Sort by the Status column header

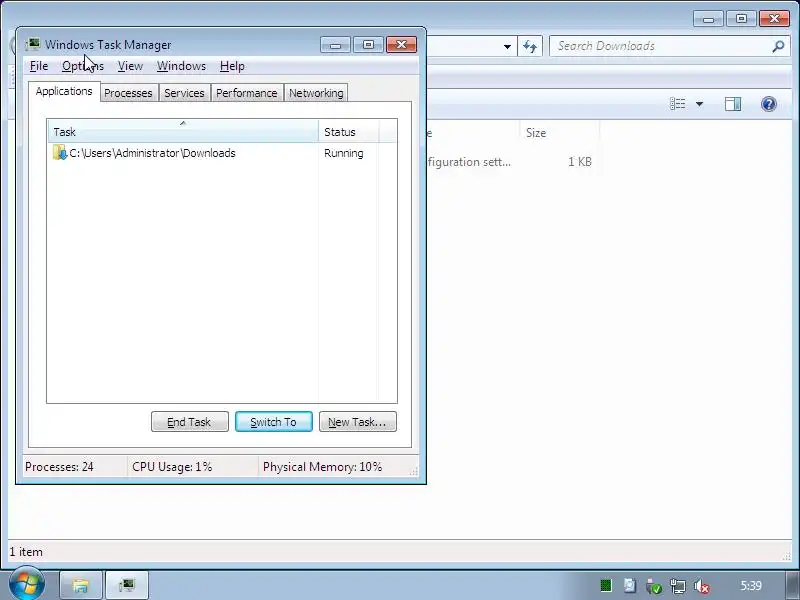click(x=348, y=132)
